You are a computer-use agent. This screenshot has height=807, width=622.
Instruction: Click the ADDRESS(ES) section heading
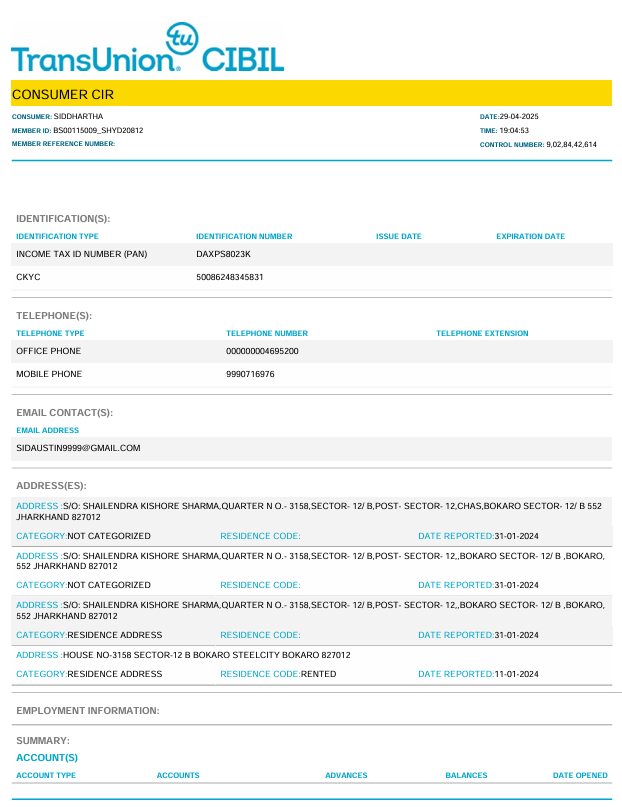51,486
